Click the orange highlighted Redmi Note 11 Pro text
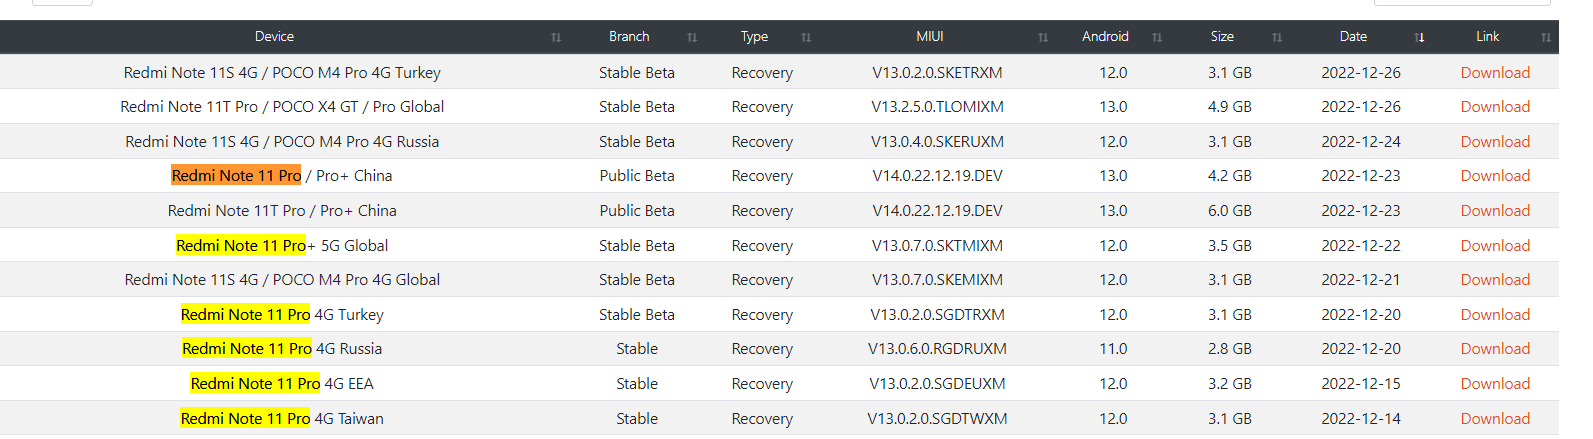1593x439 pixels. pyautogui.click(x=236, y=176)
